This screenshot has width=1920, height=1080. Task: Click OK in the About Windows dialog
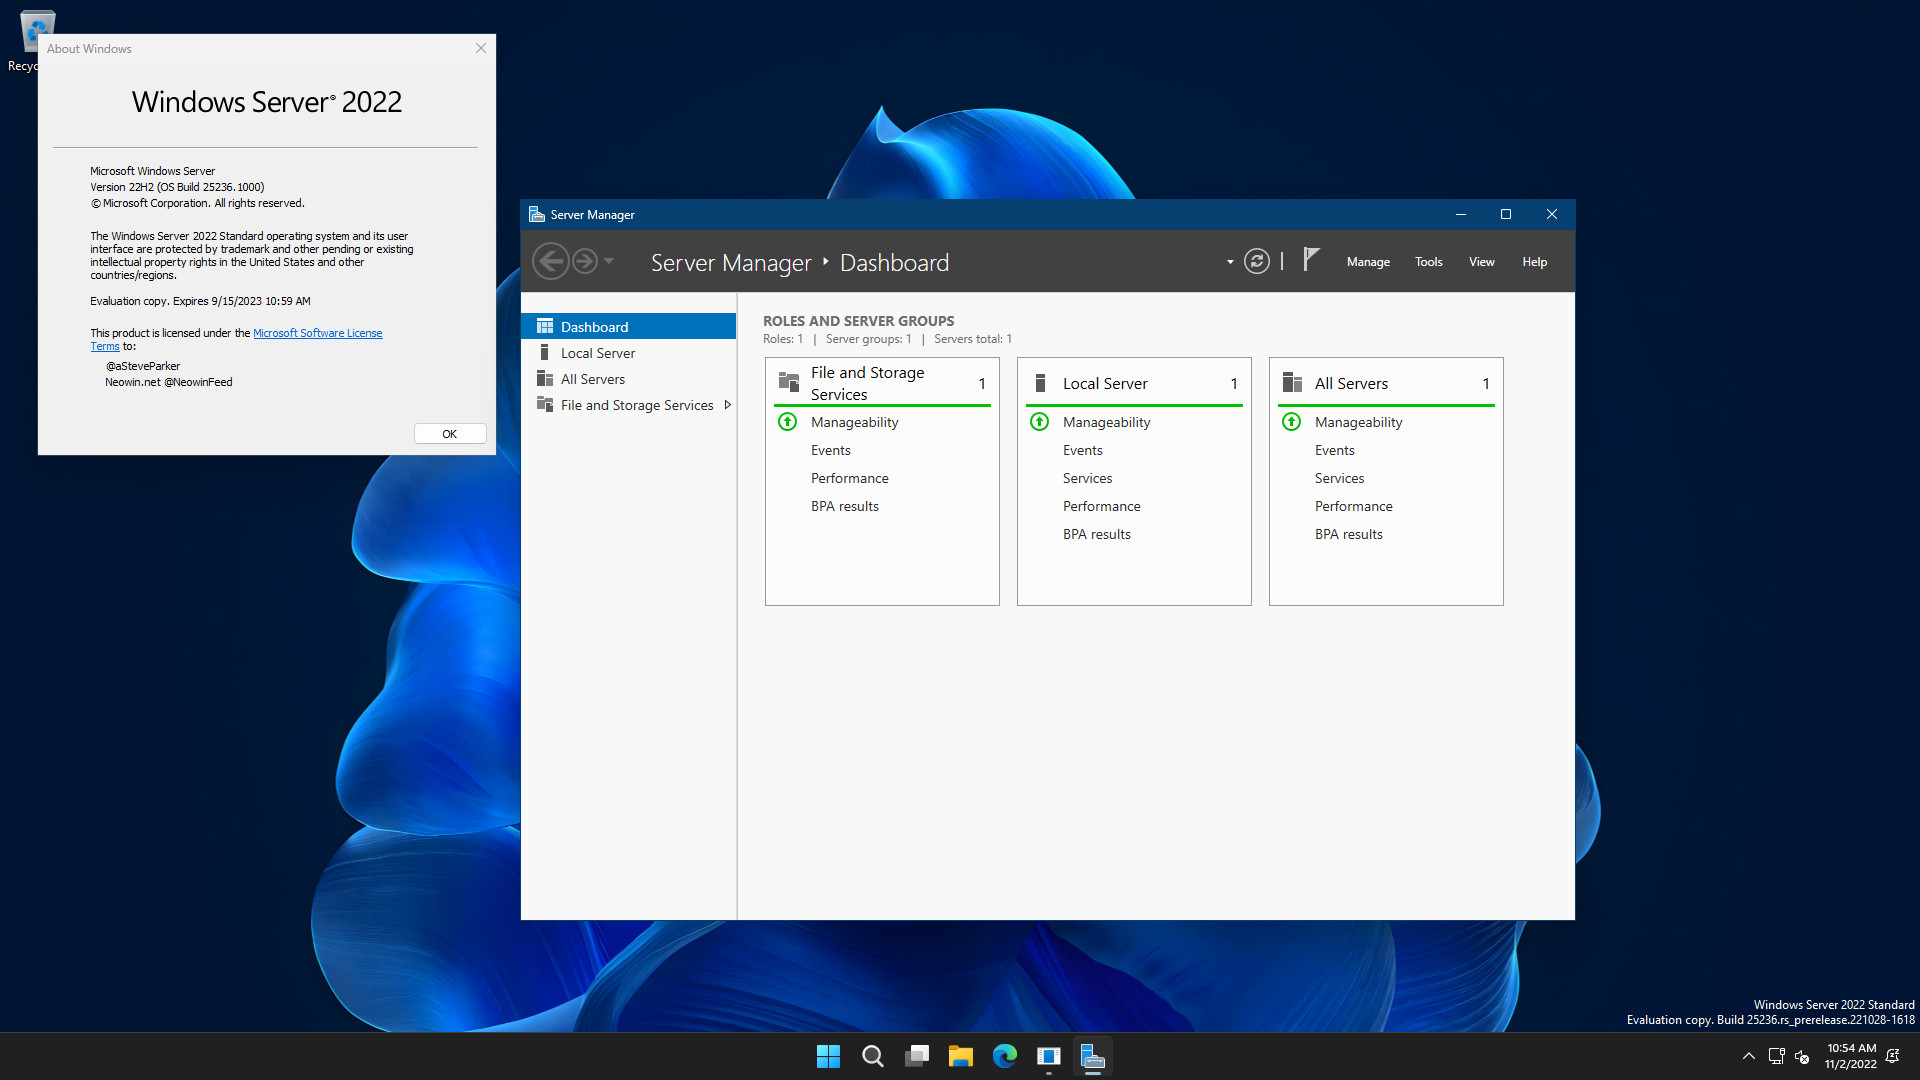click(449, 433)
